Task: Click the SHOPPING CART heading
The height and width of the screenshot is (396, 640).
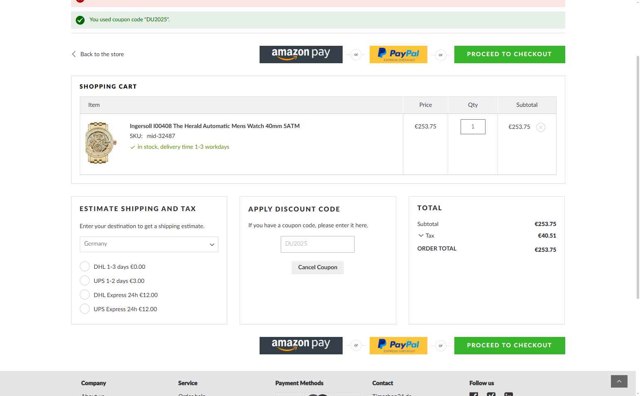Action: click(x=108, y=87)
